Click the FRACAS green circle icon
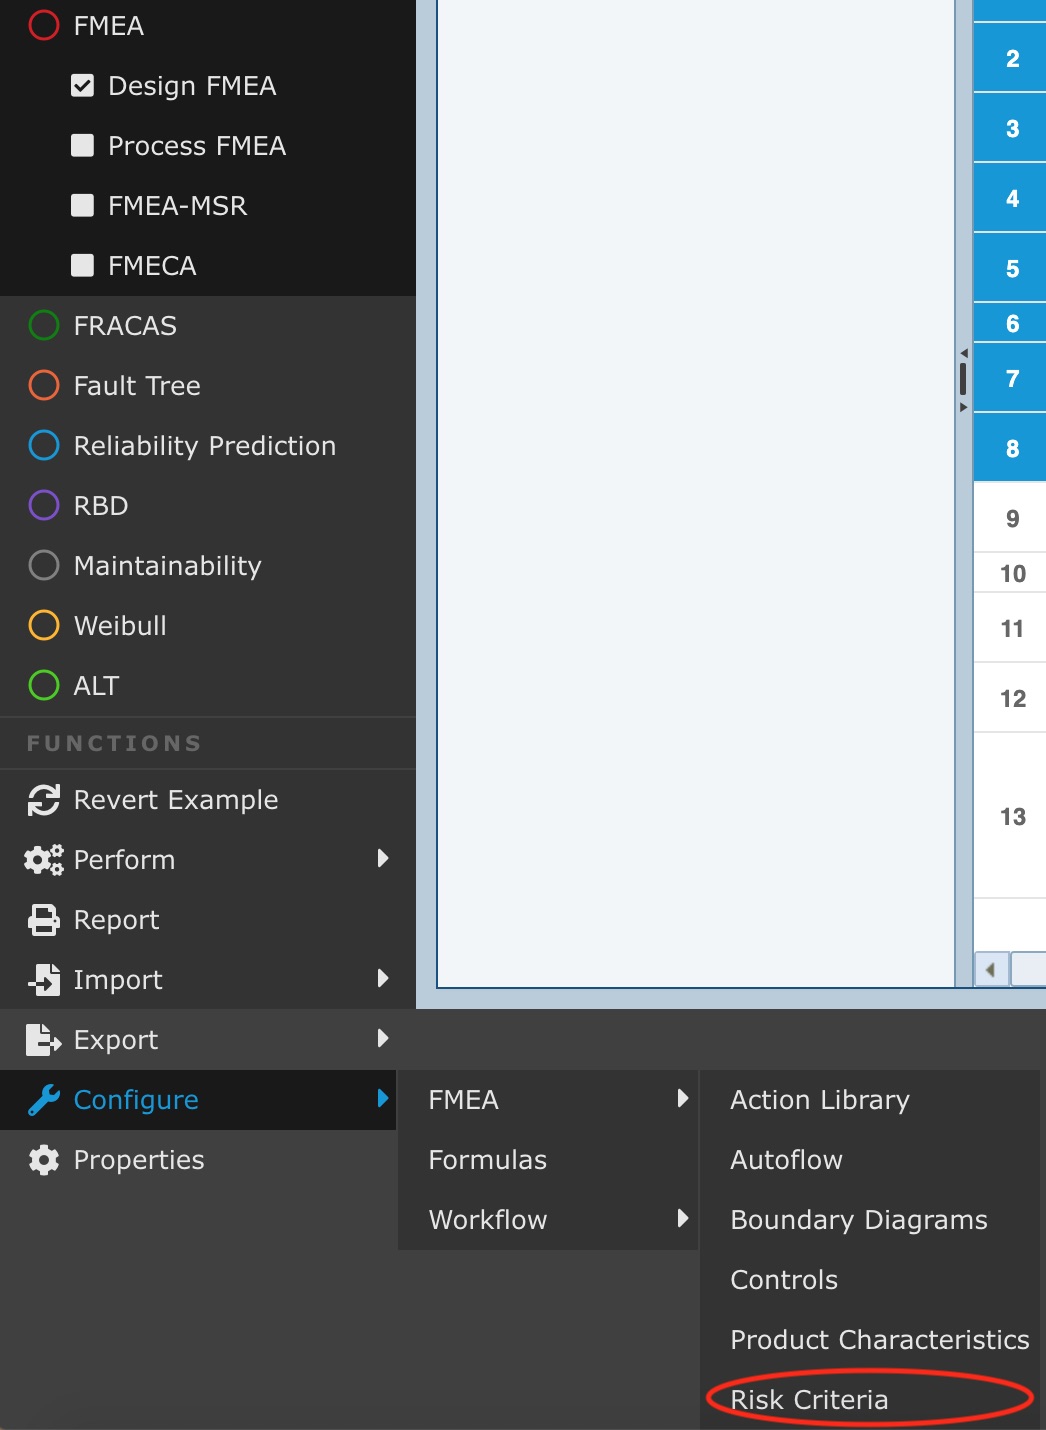Viewport: 1046px width, 1430px height. pyautogui.click(x=44, y=326)
